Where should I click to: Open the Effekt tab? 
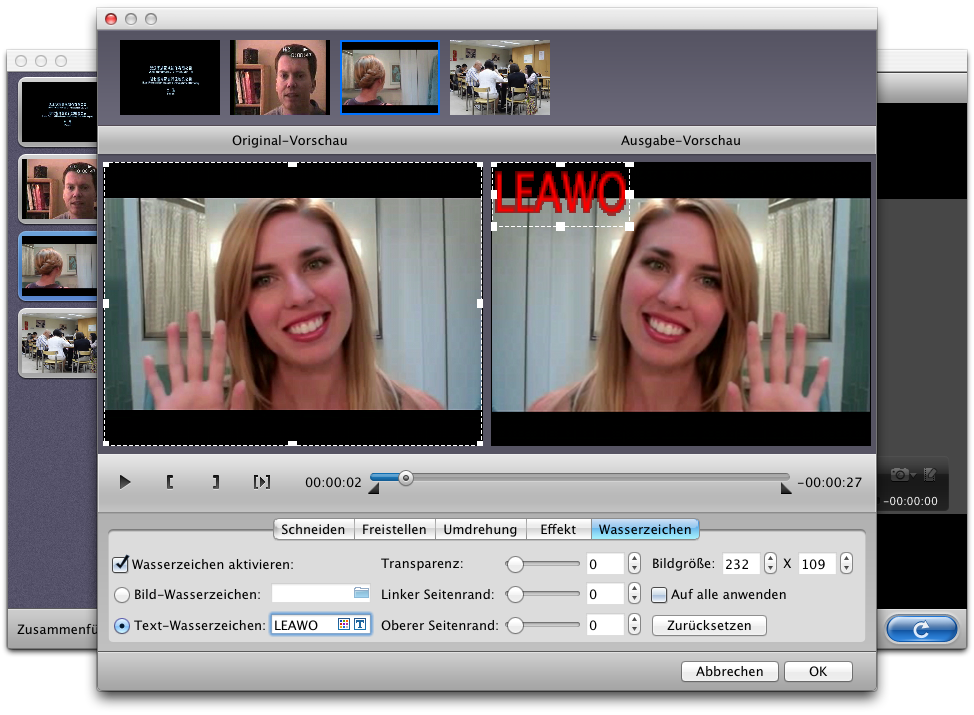tap(558, 530)
